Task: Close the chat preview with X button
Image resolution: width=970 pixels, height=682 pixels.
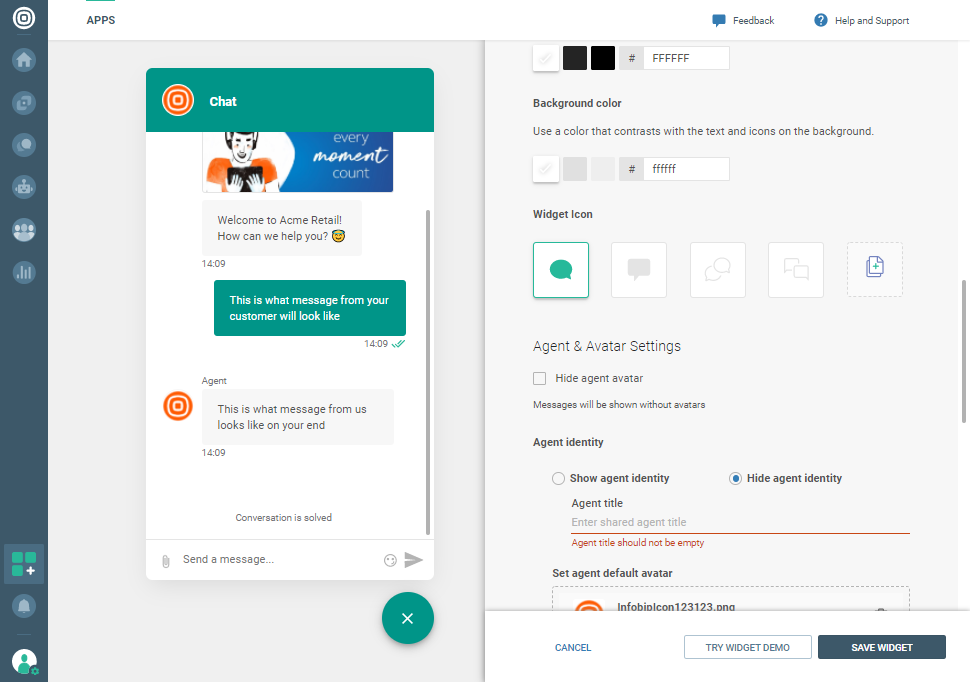Action: click(x=407, y=618)
